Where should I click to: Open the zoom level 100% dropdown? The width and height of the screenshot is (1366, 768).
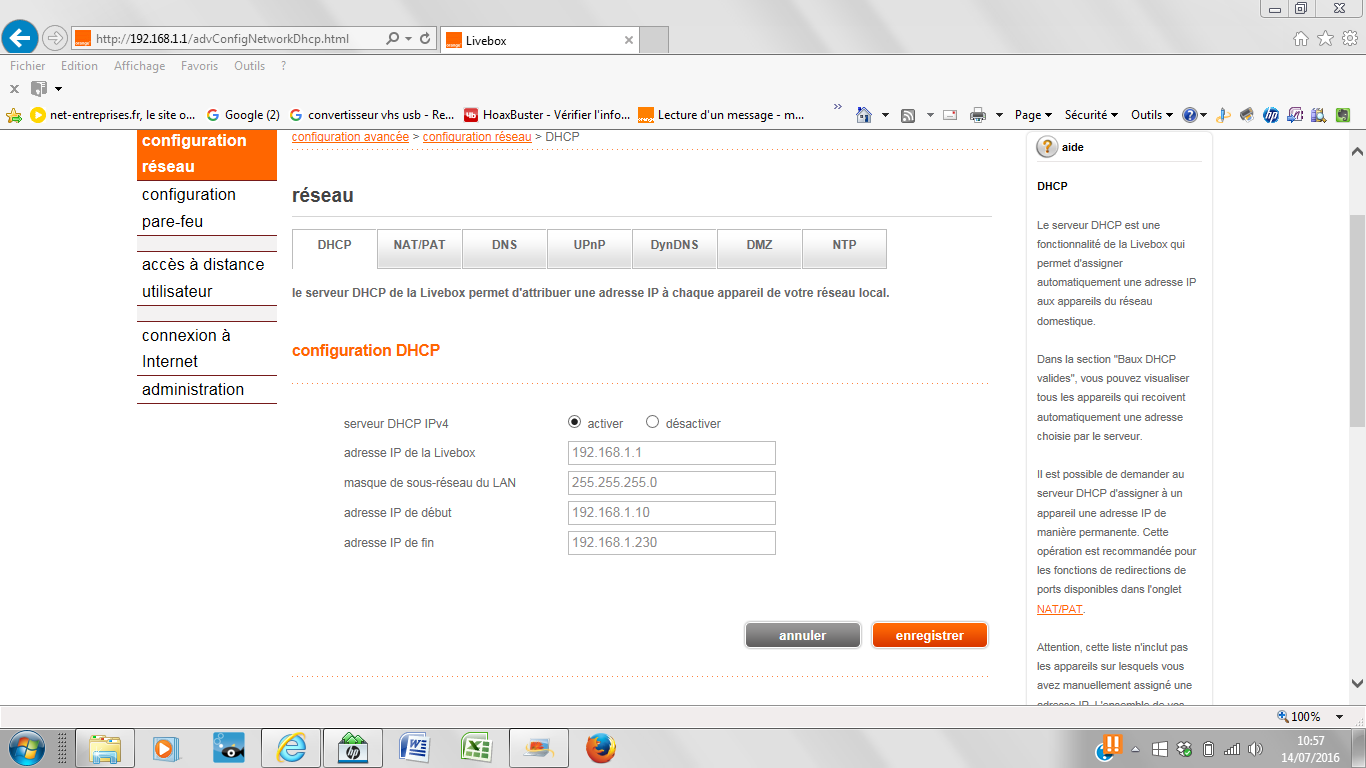tap(1312, 716)
